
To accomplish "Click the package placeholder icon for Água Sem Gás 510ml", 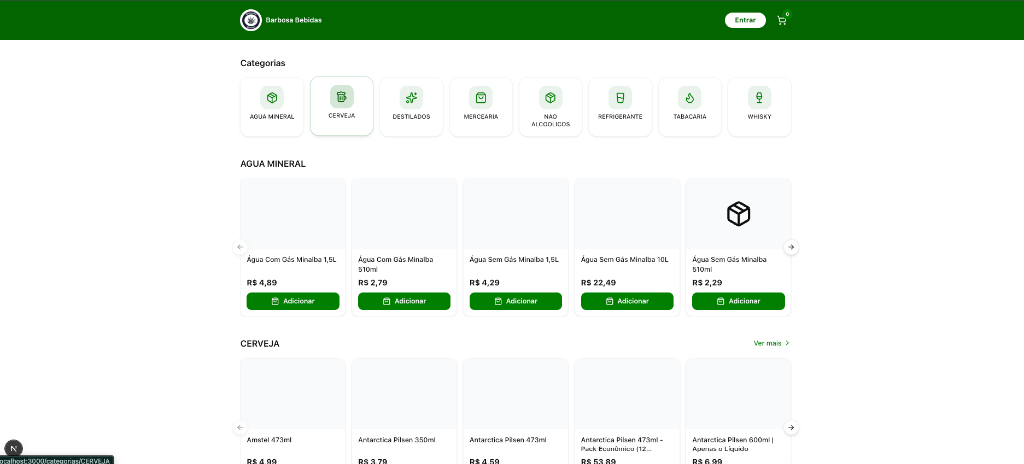I will pos(738,214).
